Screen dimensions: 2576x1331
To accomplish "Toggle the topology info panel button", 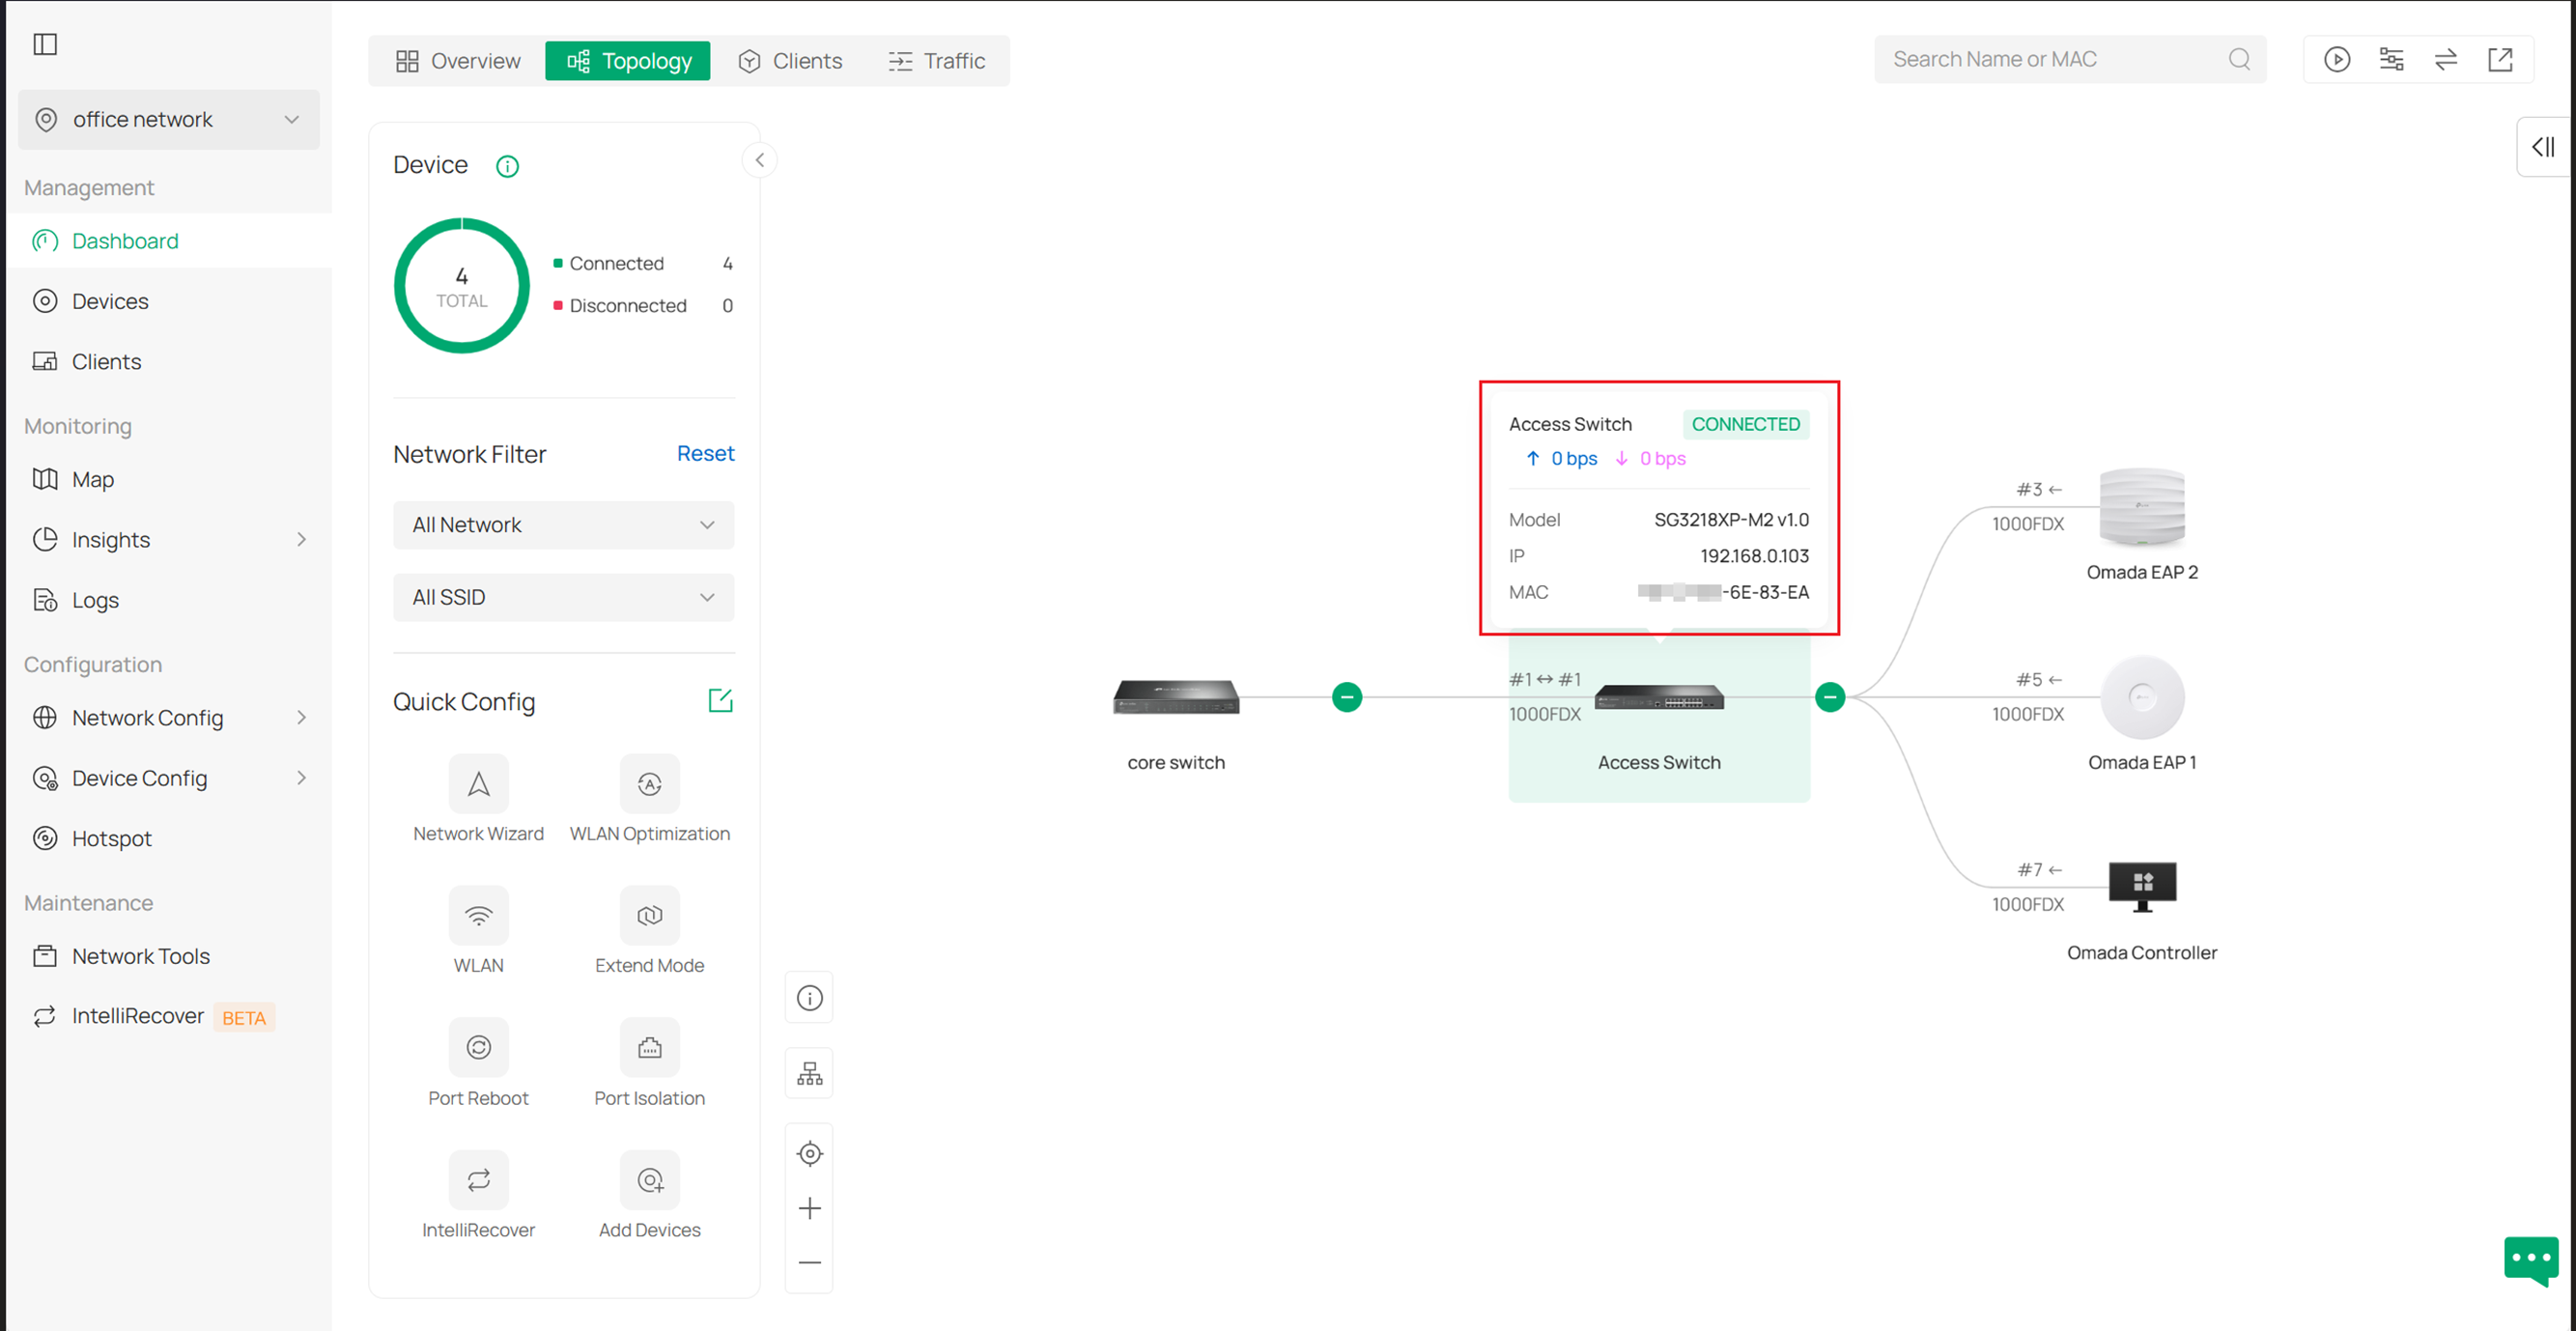I will (809, 997).
